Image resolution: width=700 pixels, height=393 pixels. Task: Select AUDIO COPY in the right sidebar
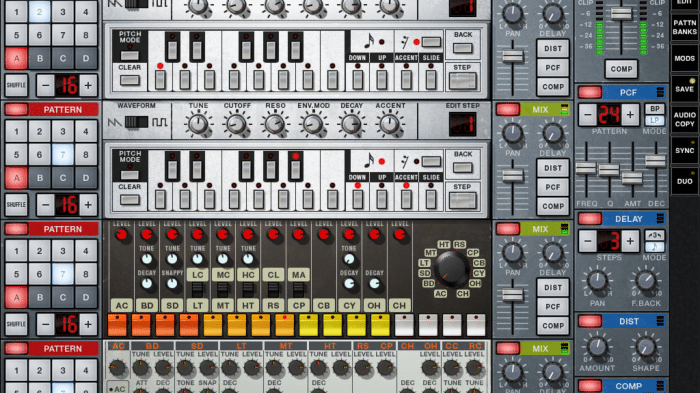[x=684, y=119]
